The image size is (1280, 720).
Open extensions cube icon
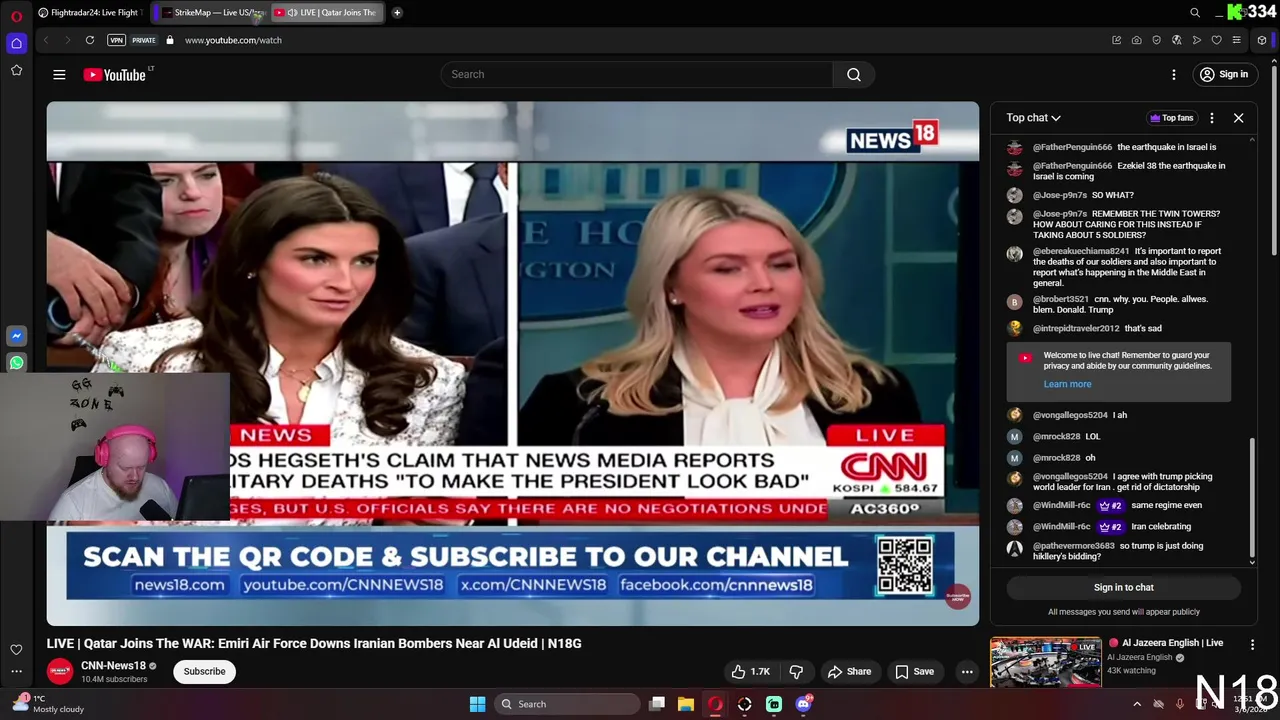(1262, 40)
